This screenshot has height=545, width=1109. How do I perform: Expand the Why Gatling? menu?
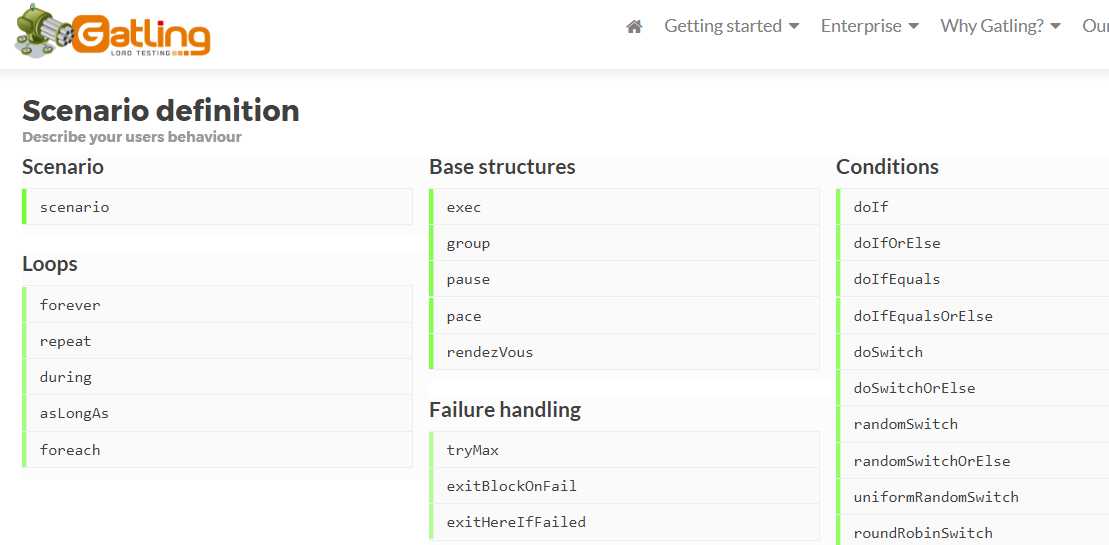tap(1000, 26)
